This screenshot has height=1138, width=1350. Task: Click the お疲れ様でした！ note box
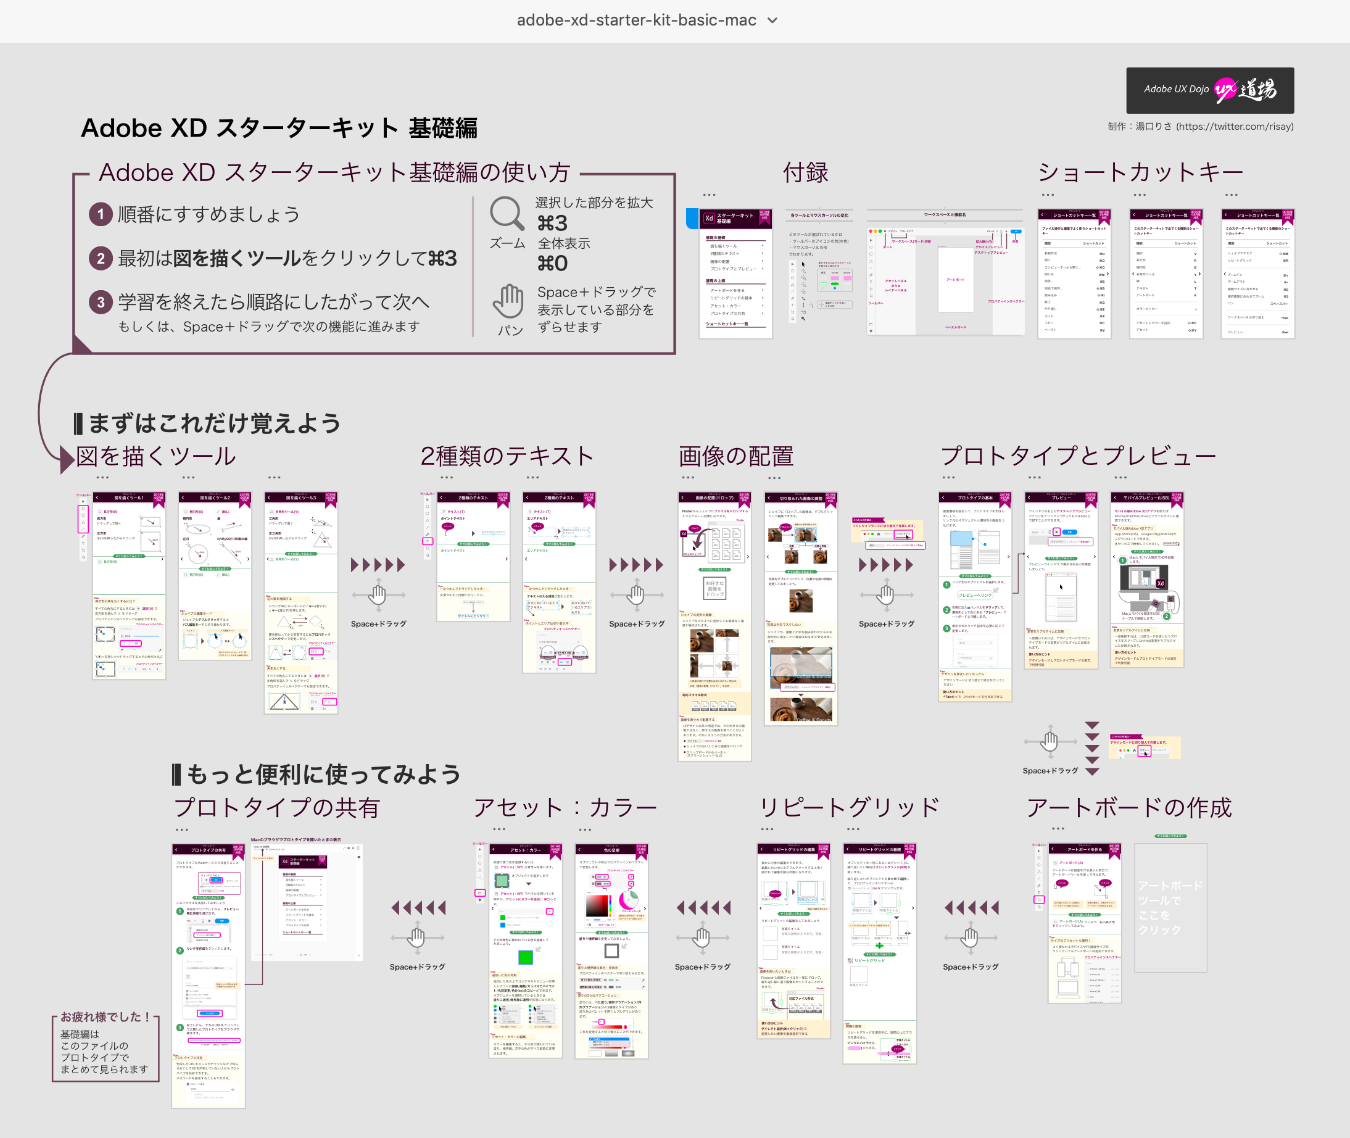point(106,1047)
